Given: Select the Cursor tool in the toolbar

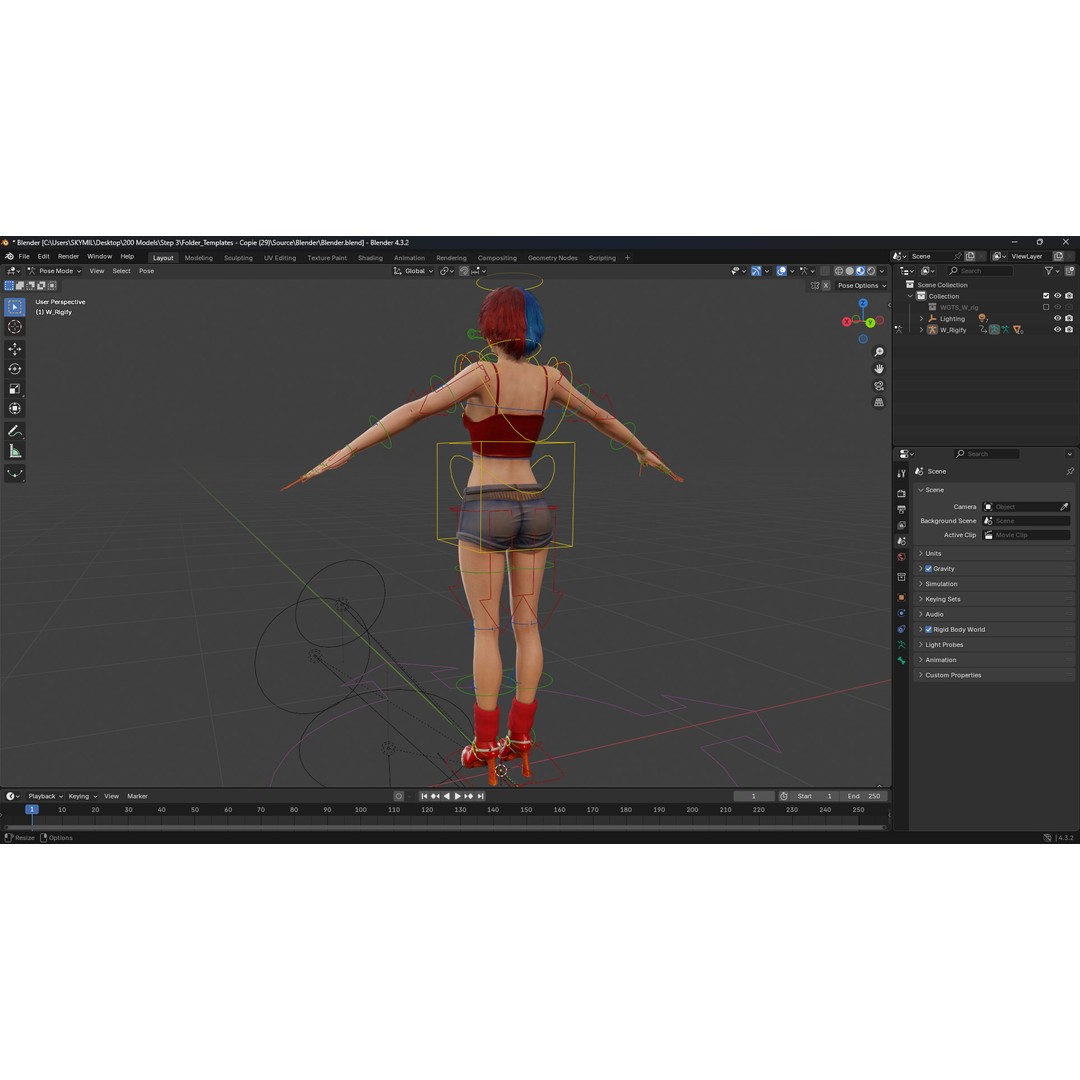Looking at the screenshot, I should (14, 327).
